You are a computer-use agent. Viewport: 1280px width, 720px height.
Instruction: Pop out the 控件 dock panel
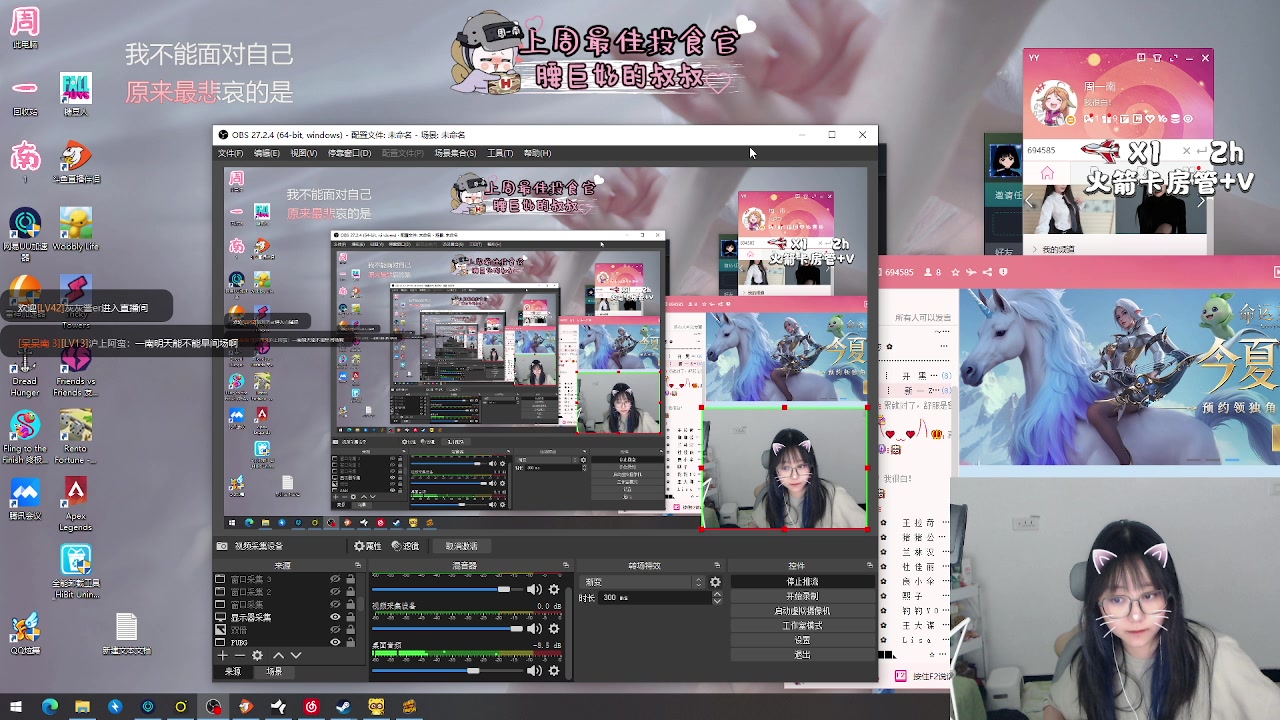(x=869, y=565)
